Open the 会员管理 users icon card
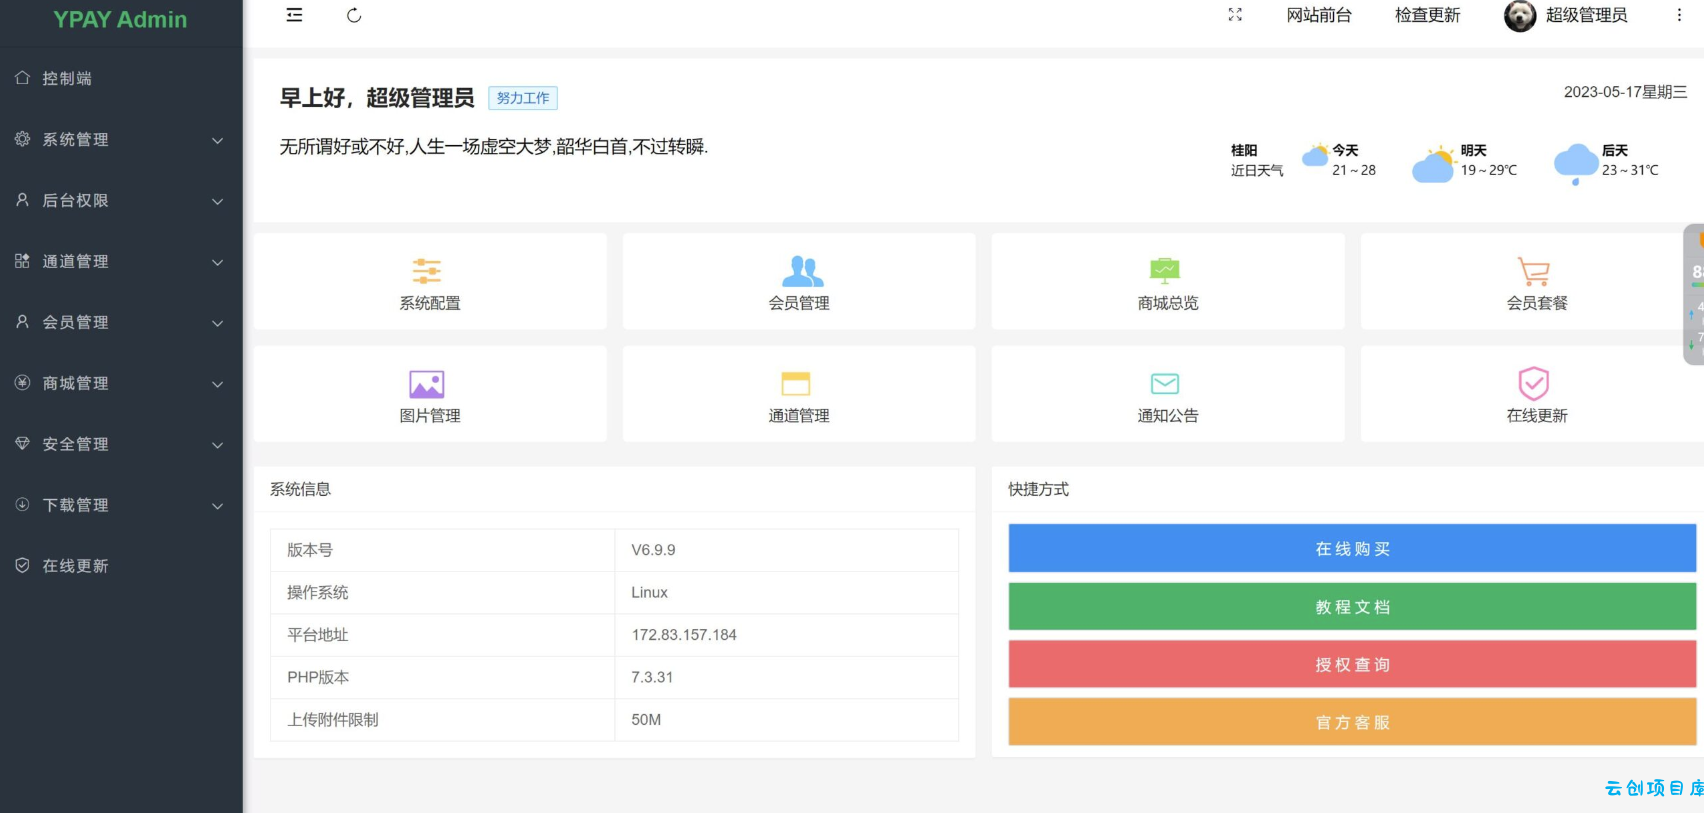 click(x=799, y=282)
